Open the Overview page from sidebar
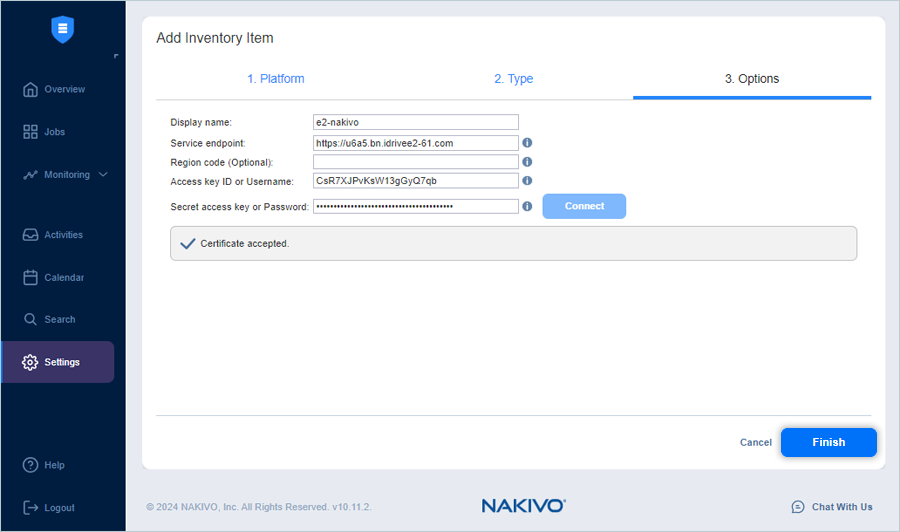This screenshot has width=900, height=532. (54, 89)
